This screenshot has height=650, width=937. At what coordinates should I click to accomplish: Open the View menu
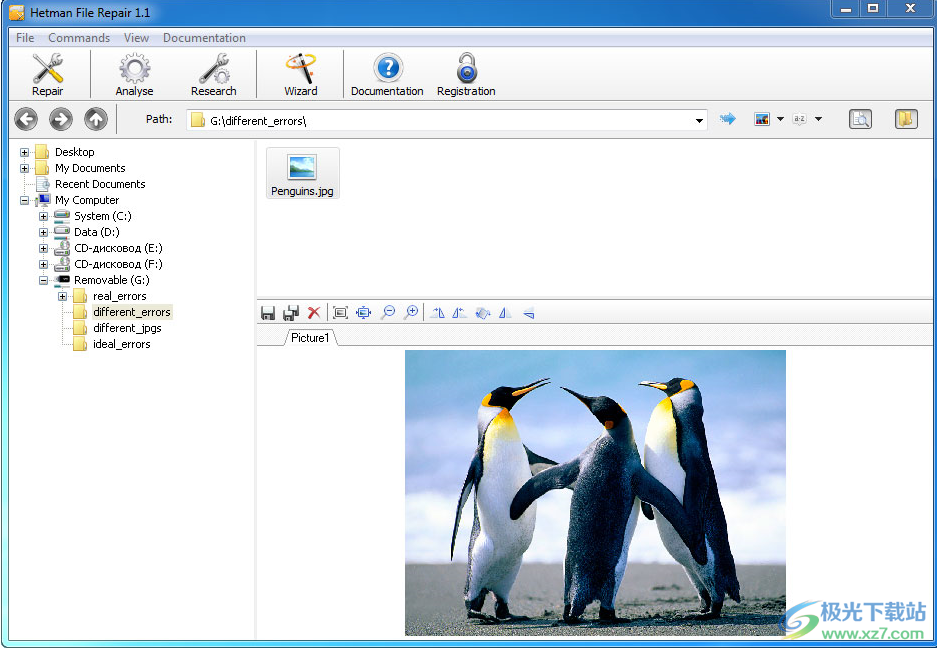pos(136,38)
